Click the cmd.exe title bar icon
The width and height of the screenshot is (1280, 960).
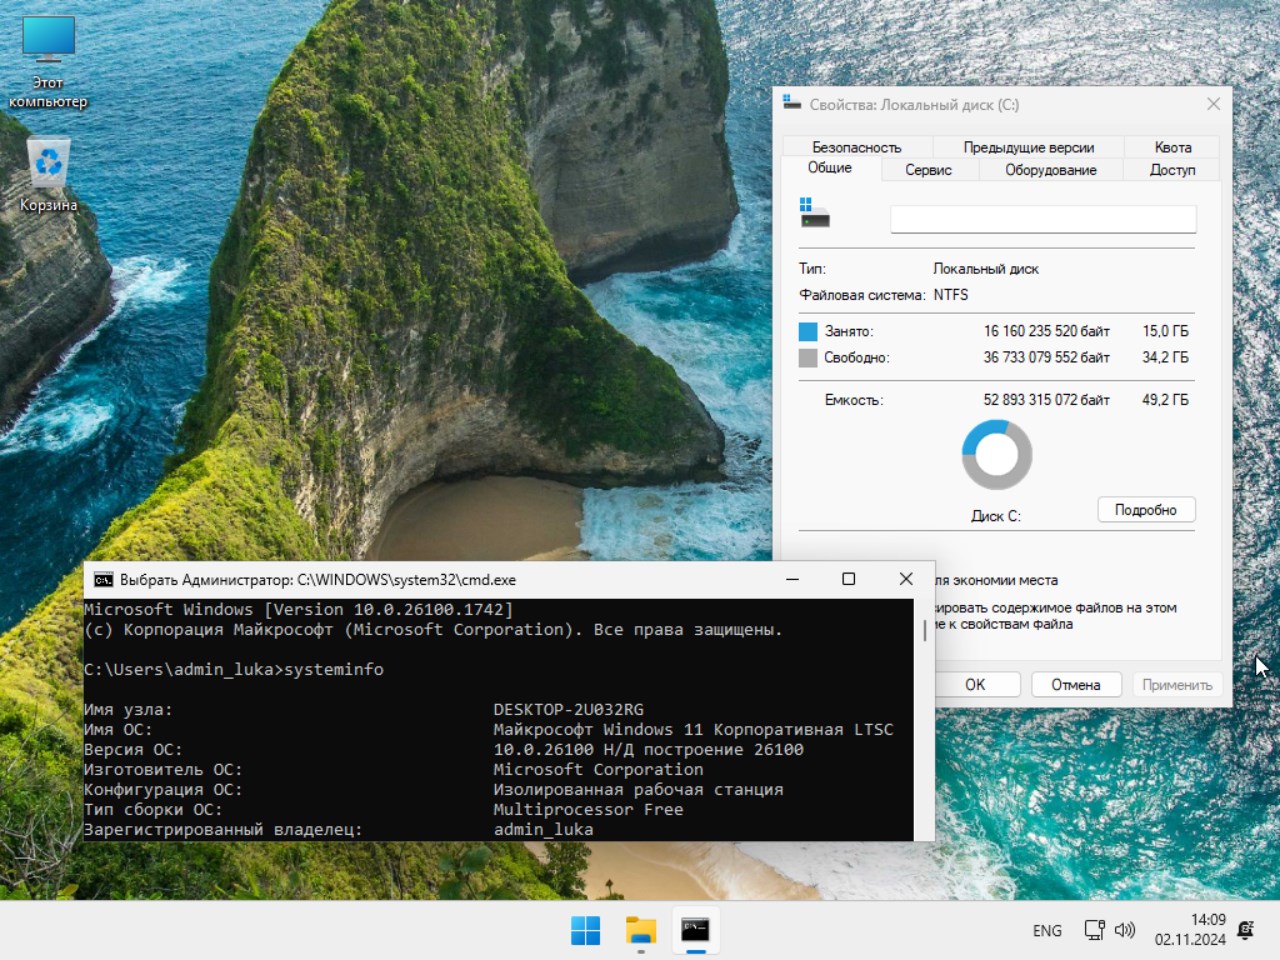[103, 580]
